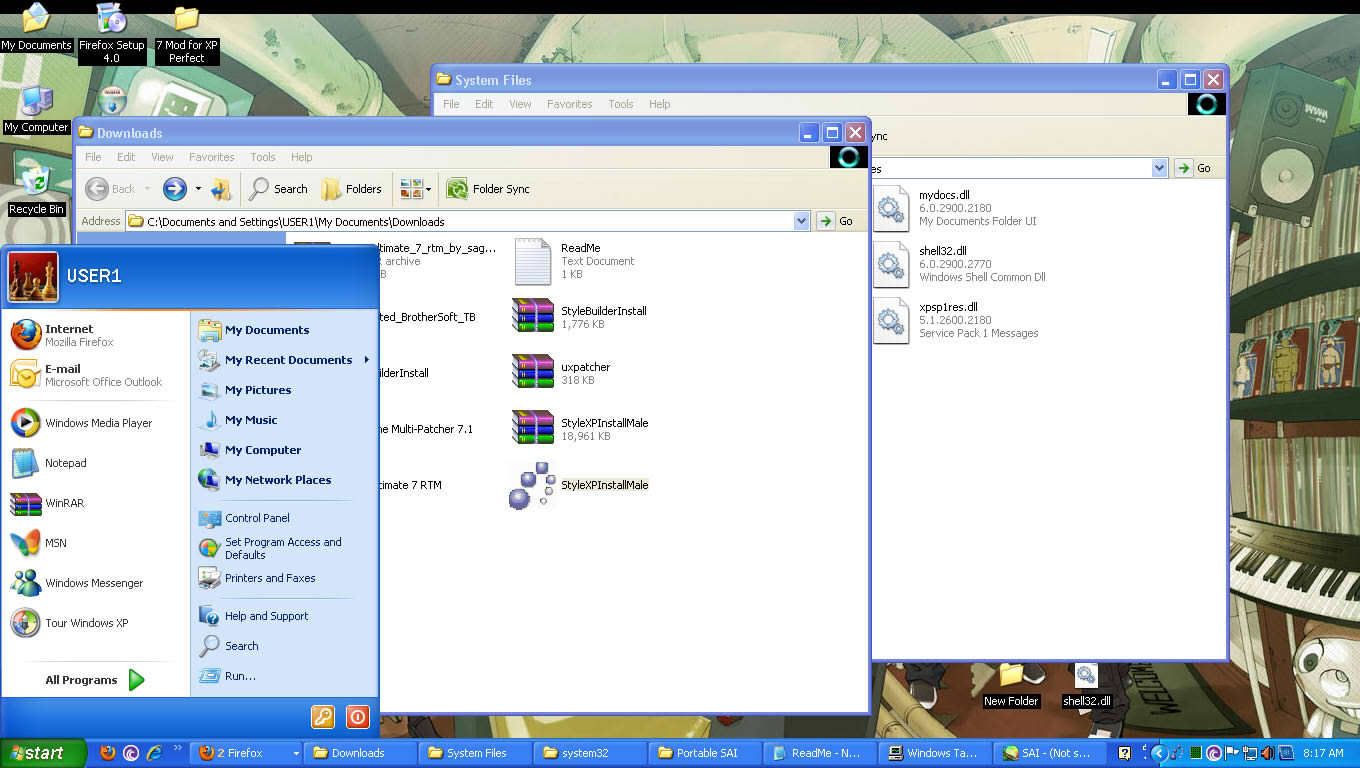Select StyleBuilderInstall 1,776 KB archive
This screenshot has height=768, width=1360.
pos(579,317)
